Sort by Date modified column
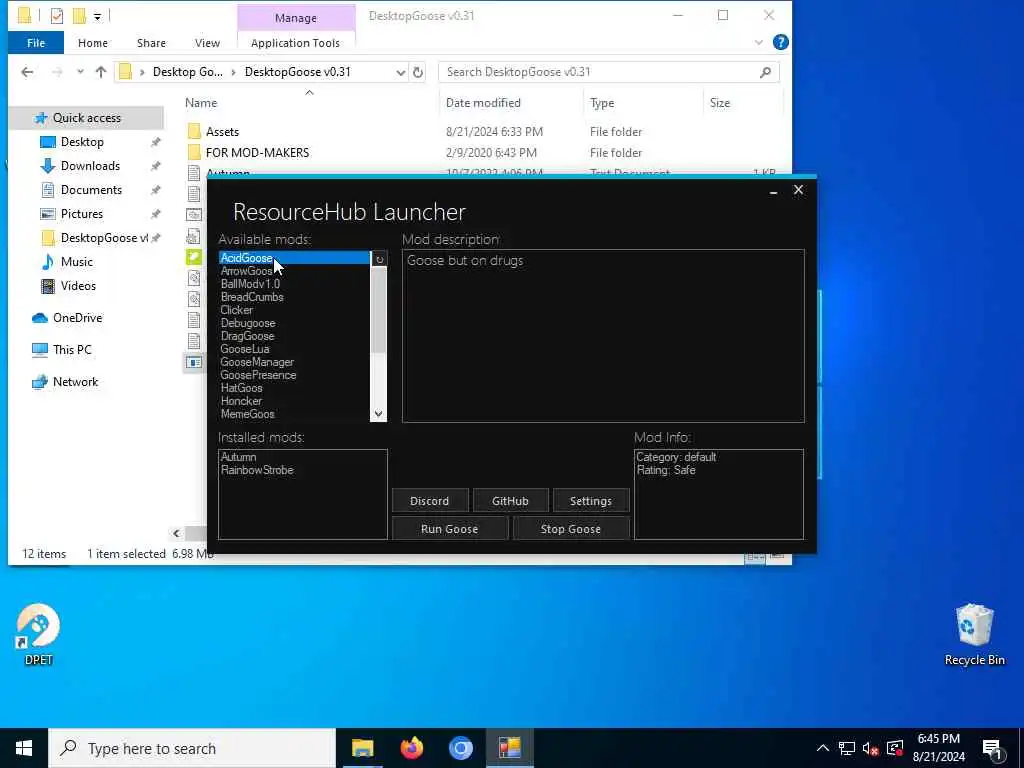 coord(483,103)
